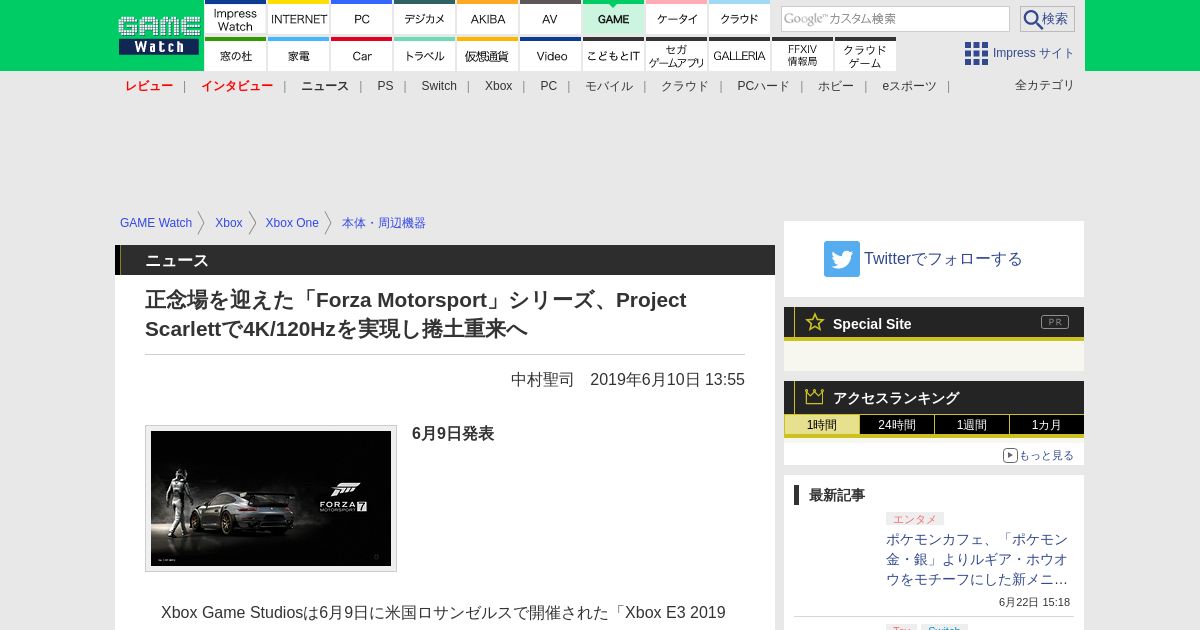This screenshot has width=1200, height=630.
Task: Click the Twitter bird icon
Action: pyautogui.click(x=842, y=259)
